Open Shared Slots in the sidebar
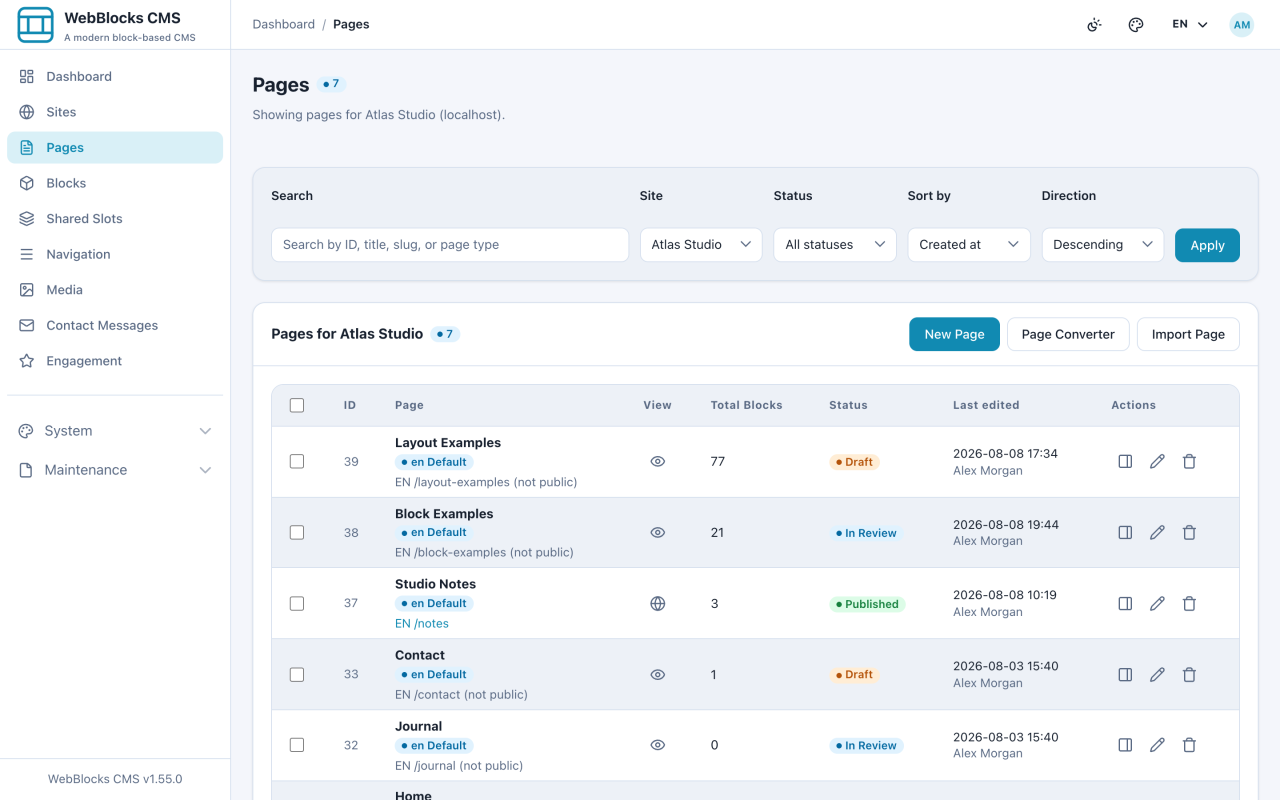This screenshot has width=1280, height=800. click(115, 219)
